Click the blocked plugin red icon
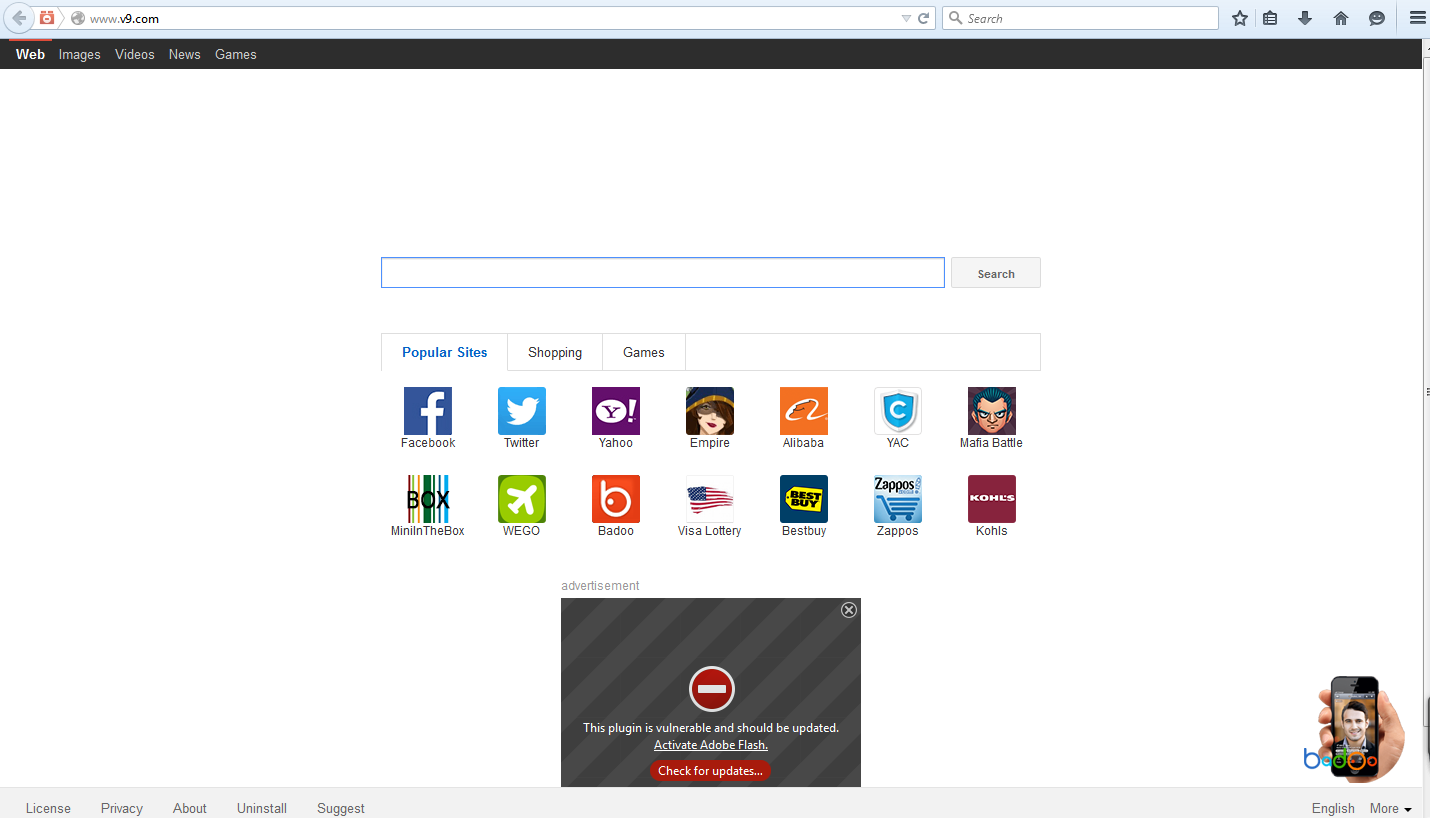The width and height of the screenshot is (1430, 818). [712, 689]
